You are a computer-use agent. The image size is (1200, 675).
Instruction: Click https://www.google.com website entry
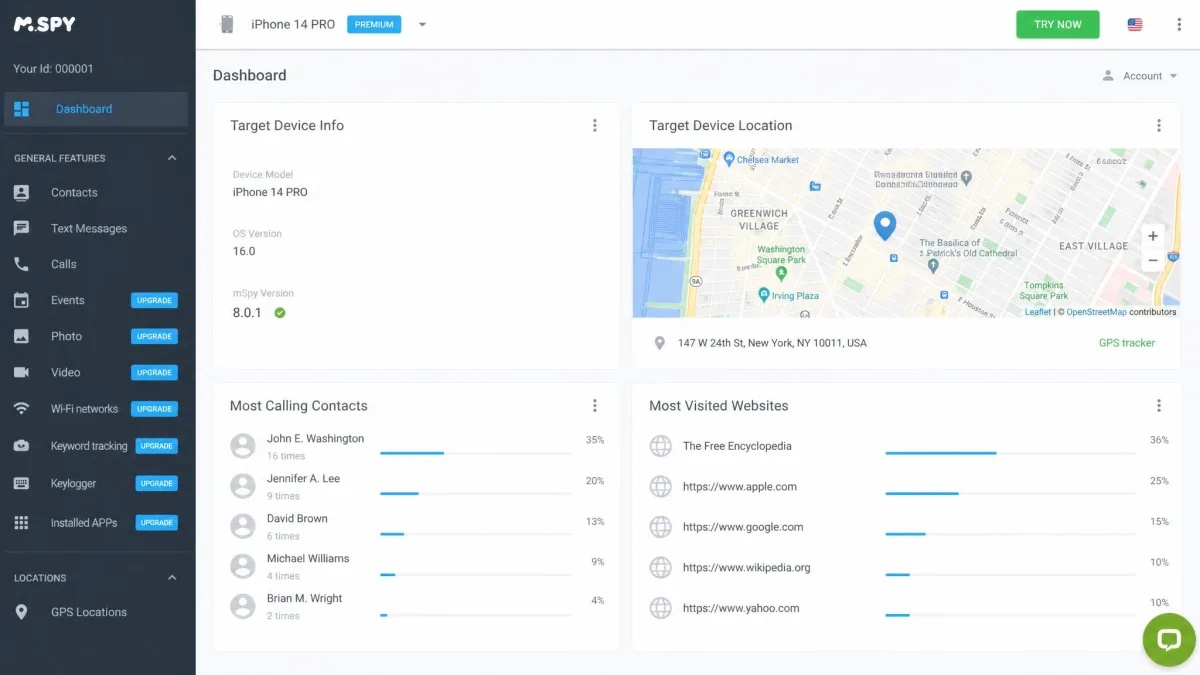(x=743, y=527)
